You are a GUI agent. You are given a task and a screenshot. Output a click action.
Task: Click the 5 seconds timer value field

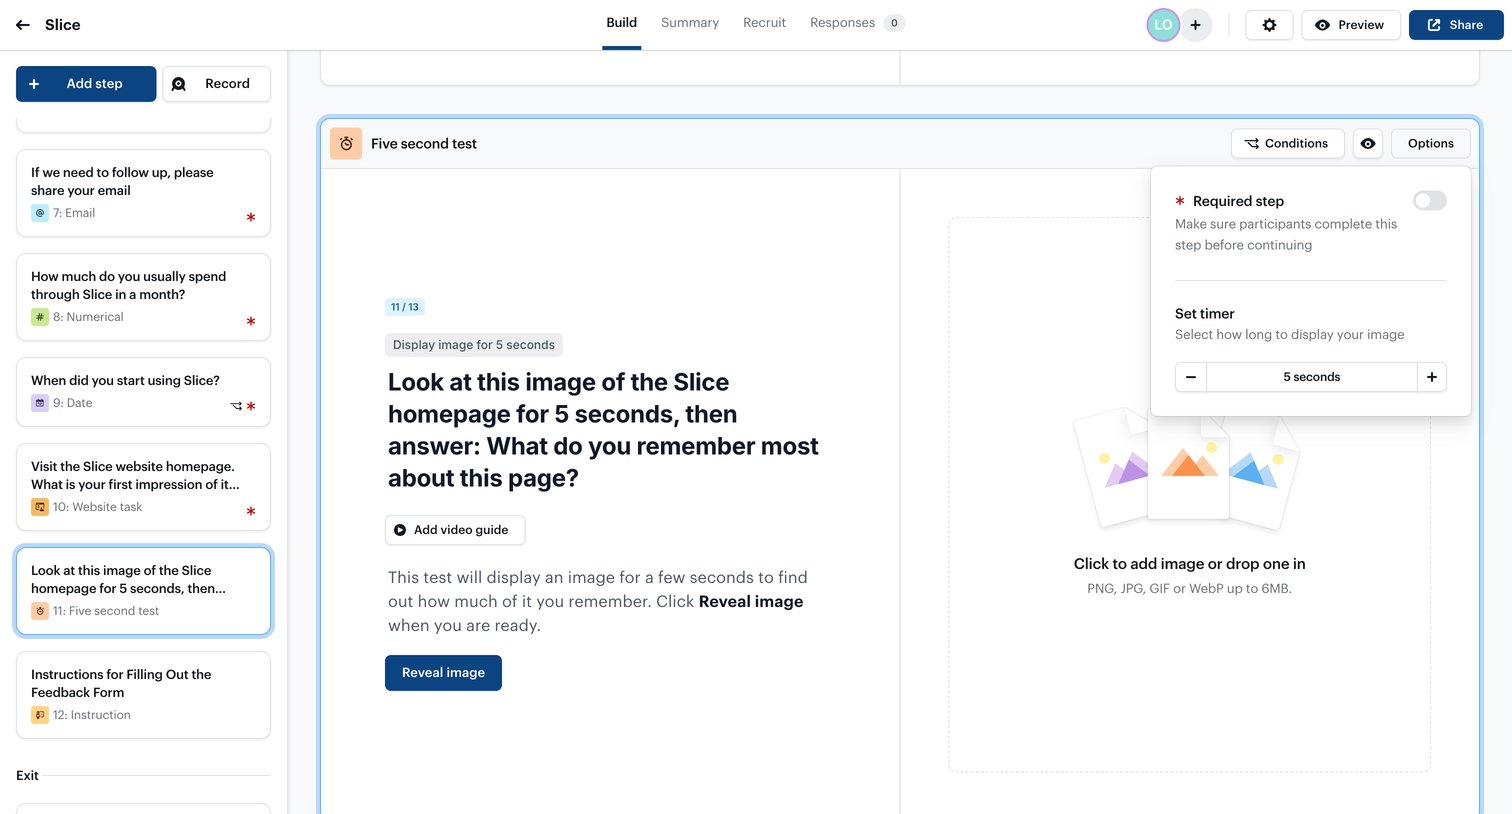coord(1312,377)
